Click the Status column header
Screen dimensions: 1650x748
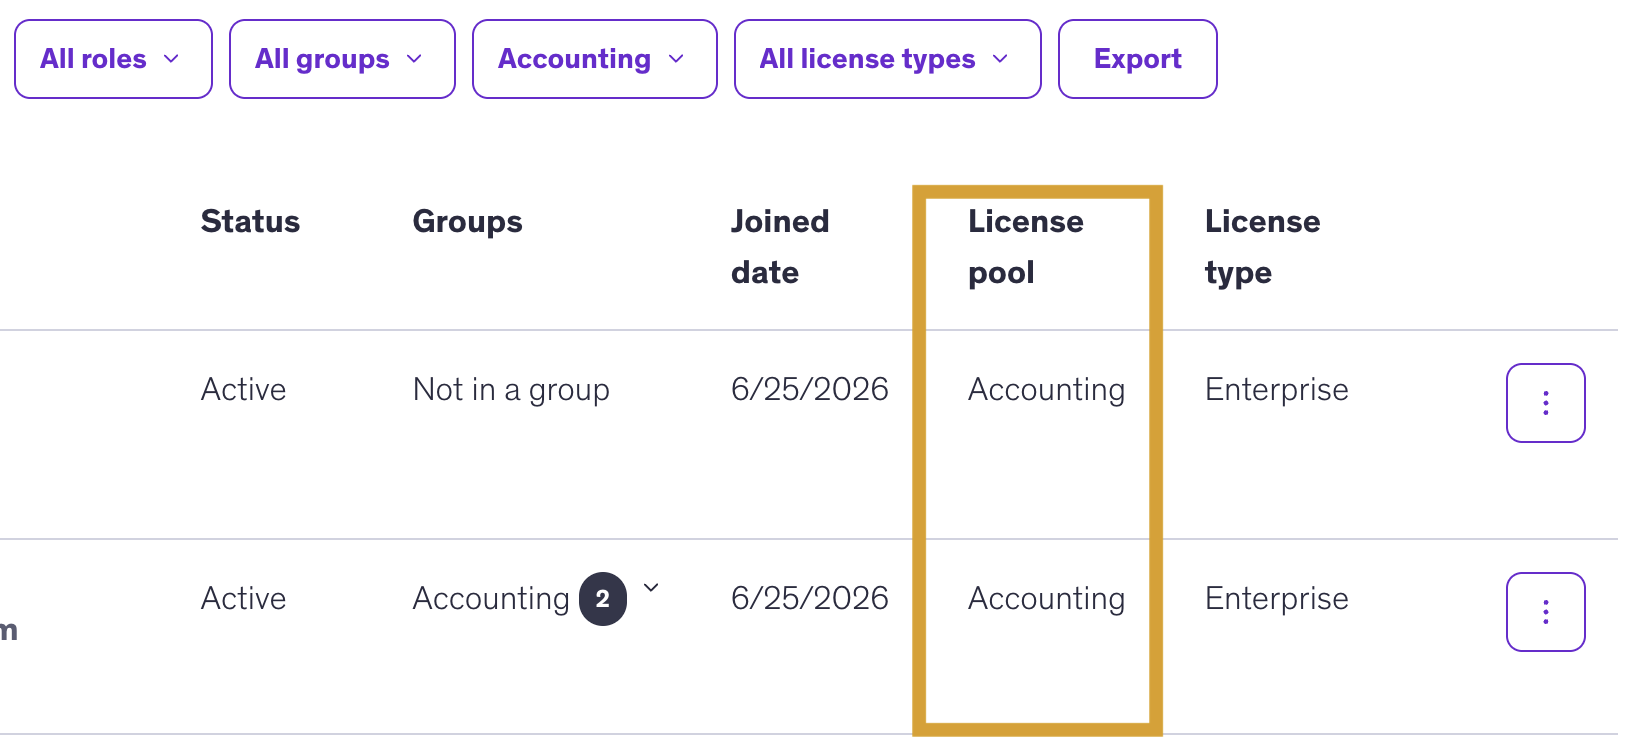pyautogui.click(x=250, y=221)
